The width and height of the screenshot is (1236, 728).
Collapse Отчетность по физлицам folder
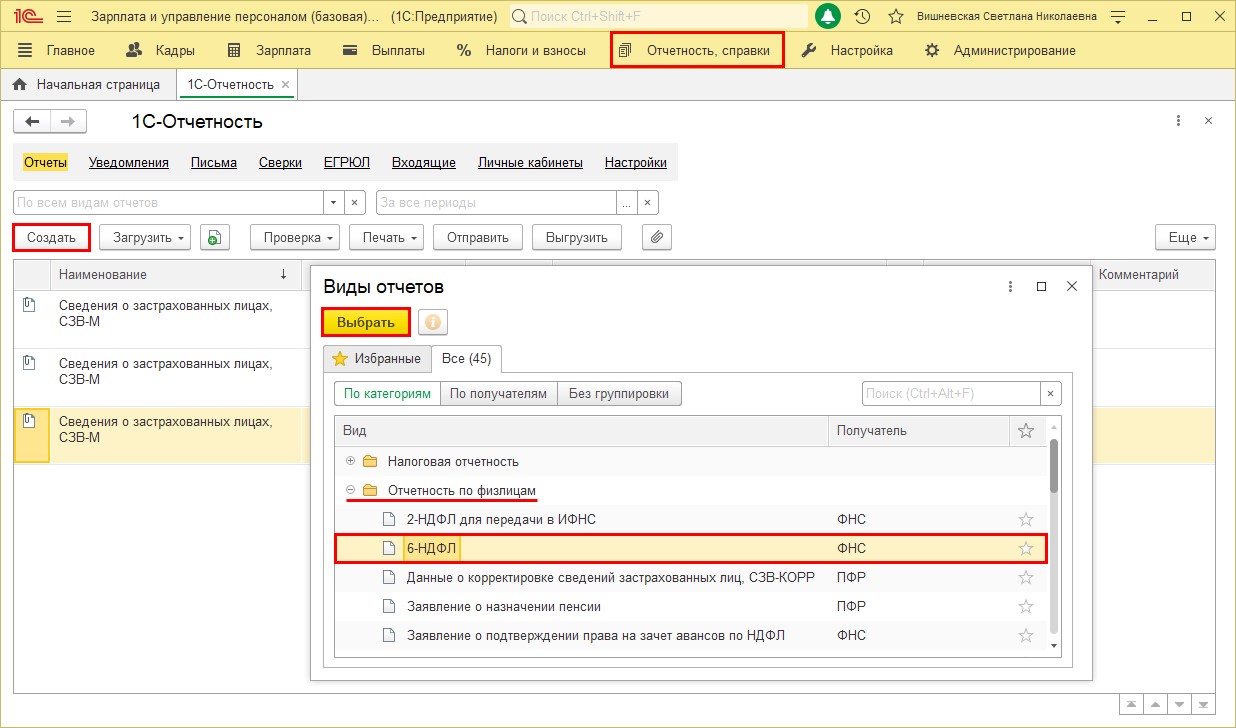pyautogui.click(x=350, y=490)
